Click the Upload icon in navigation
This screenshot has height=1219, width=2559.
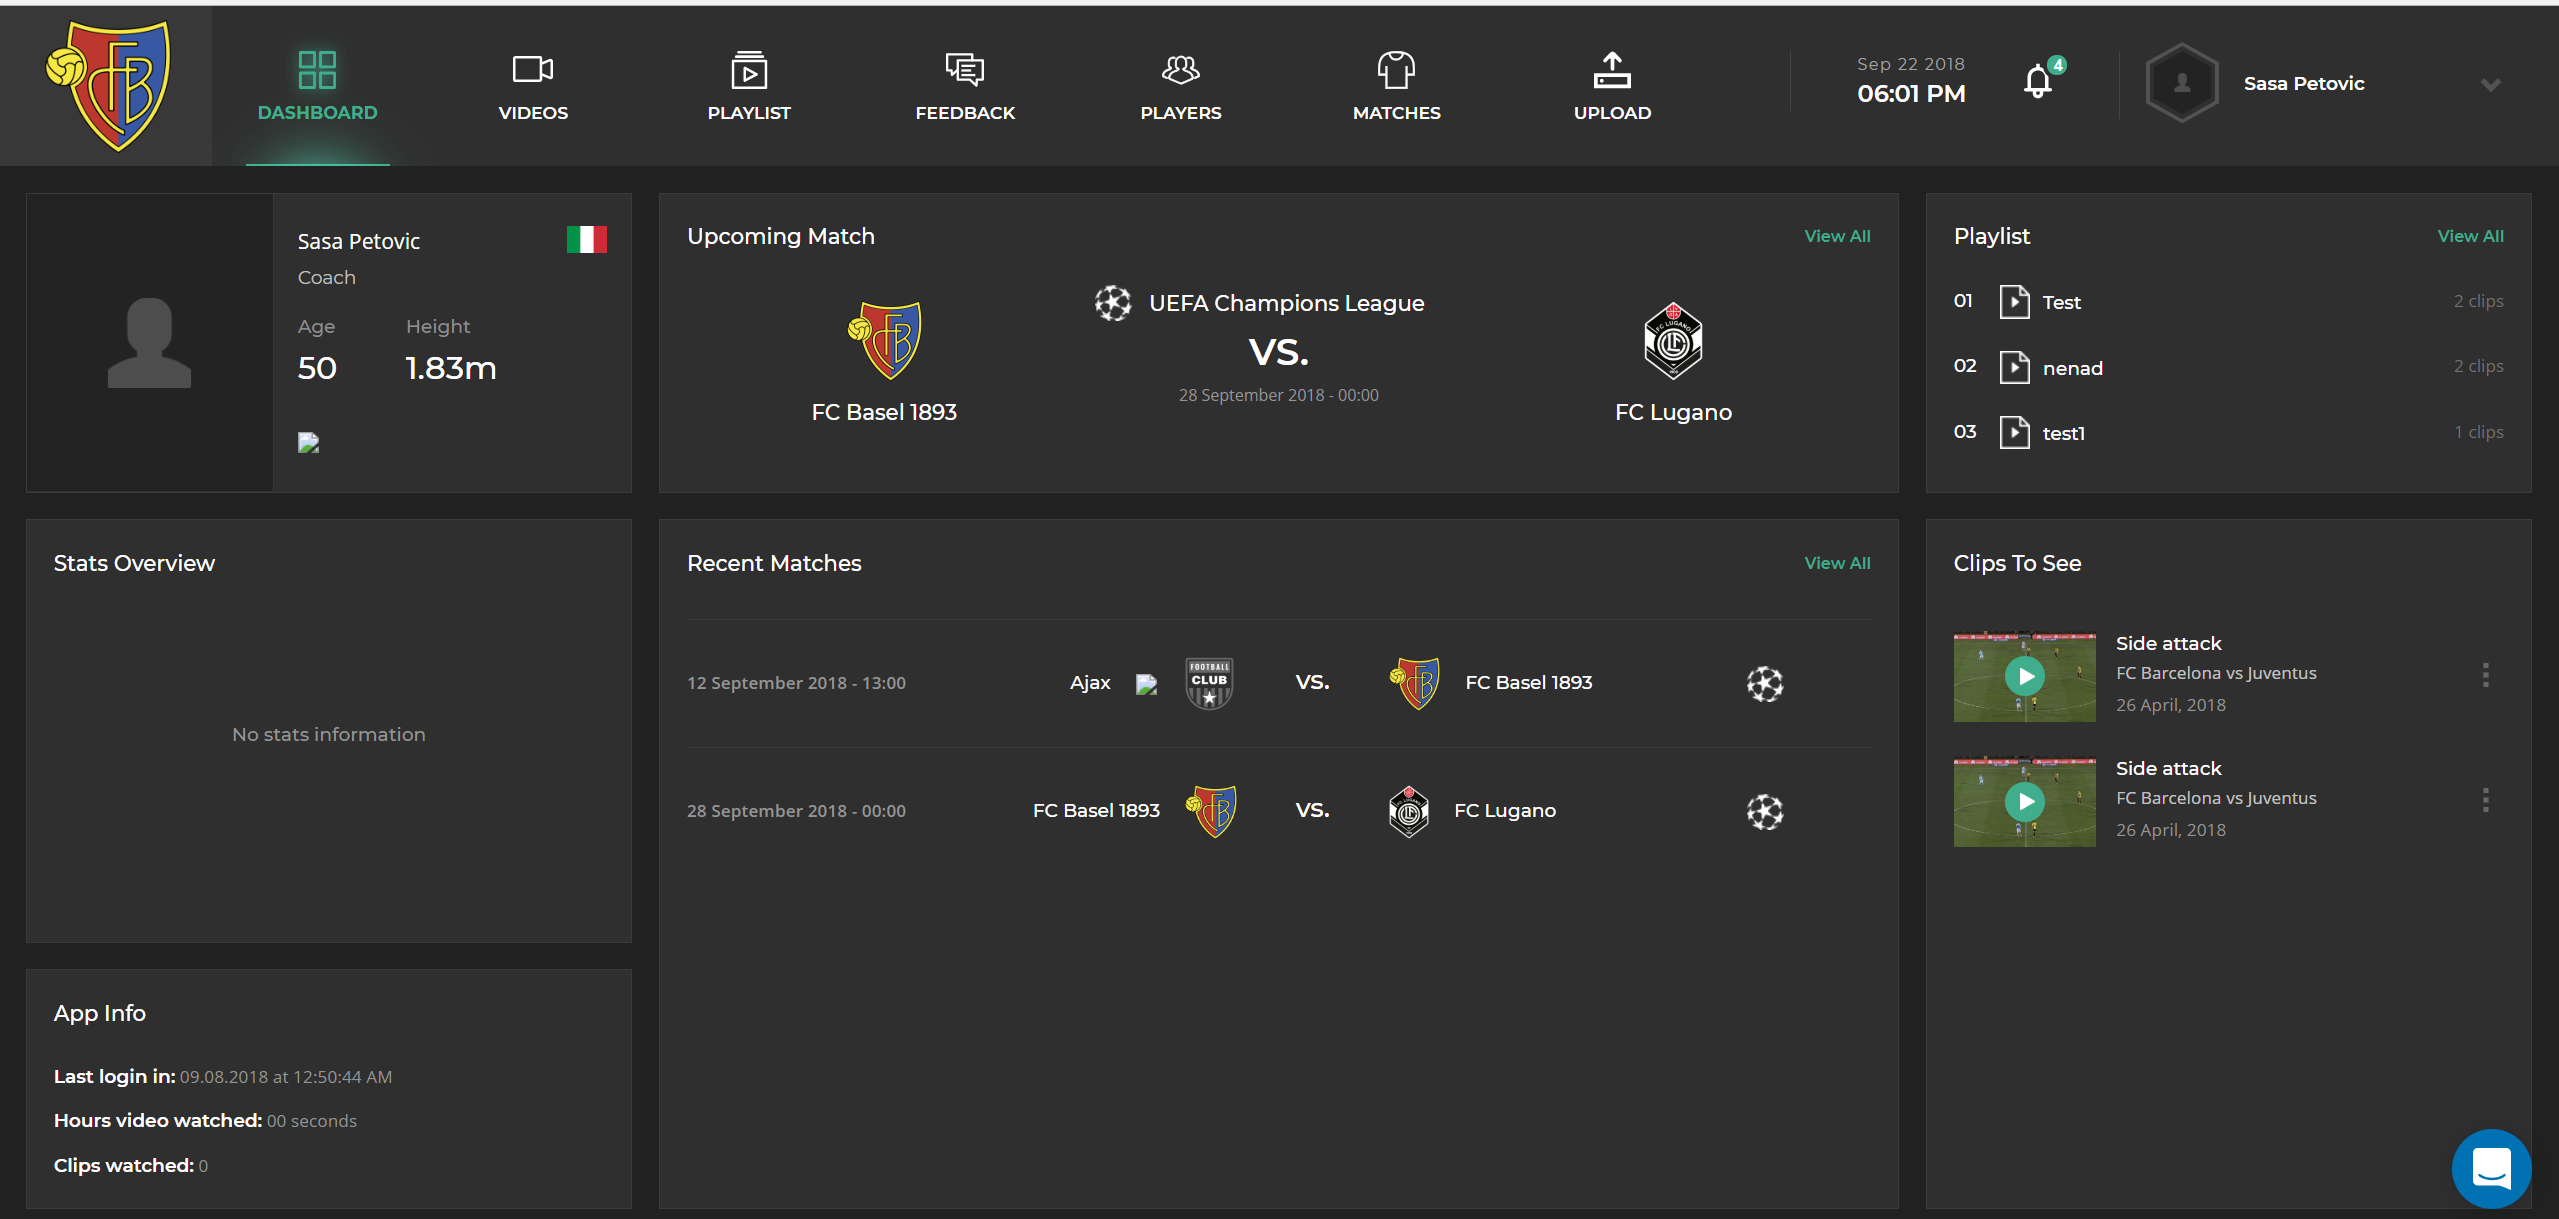1612,70
